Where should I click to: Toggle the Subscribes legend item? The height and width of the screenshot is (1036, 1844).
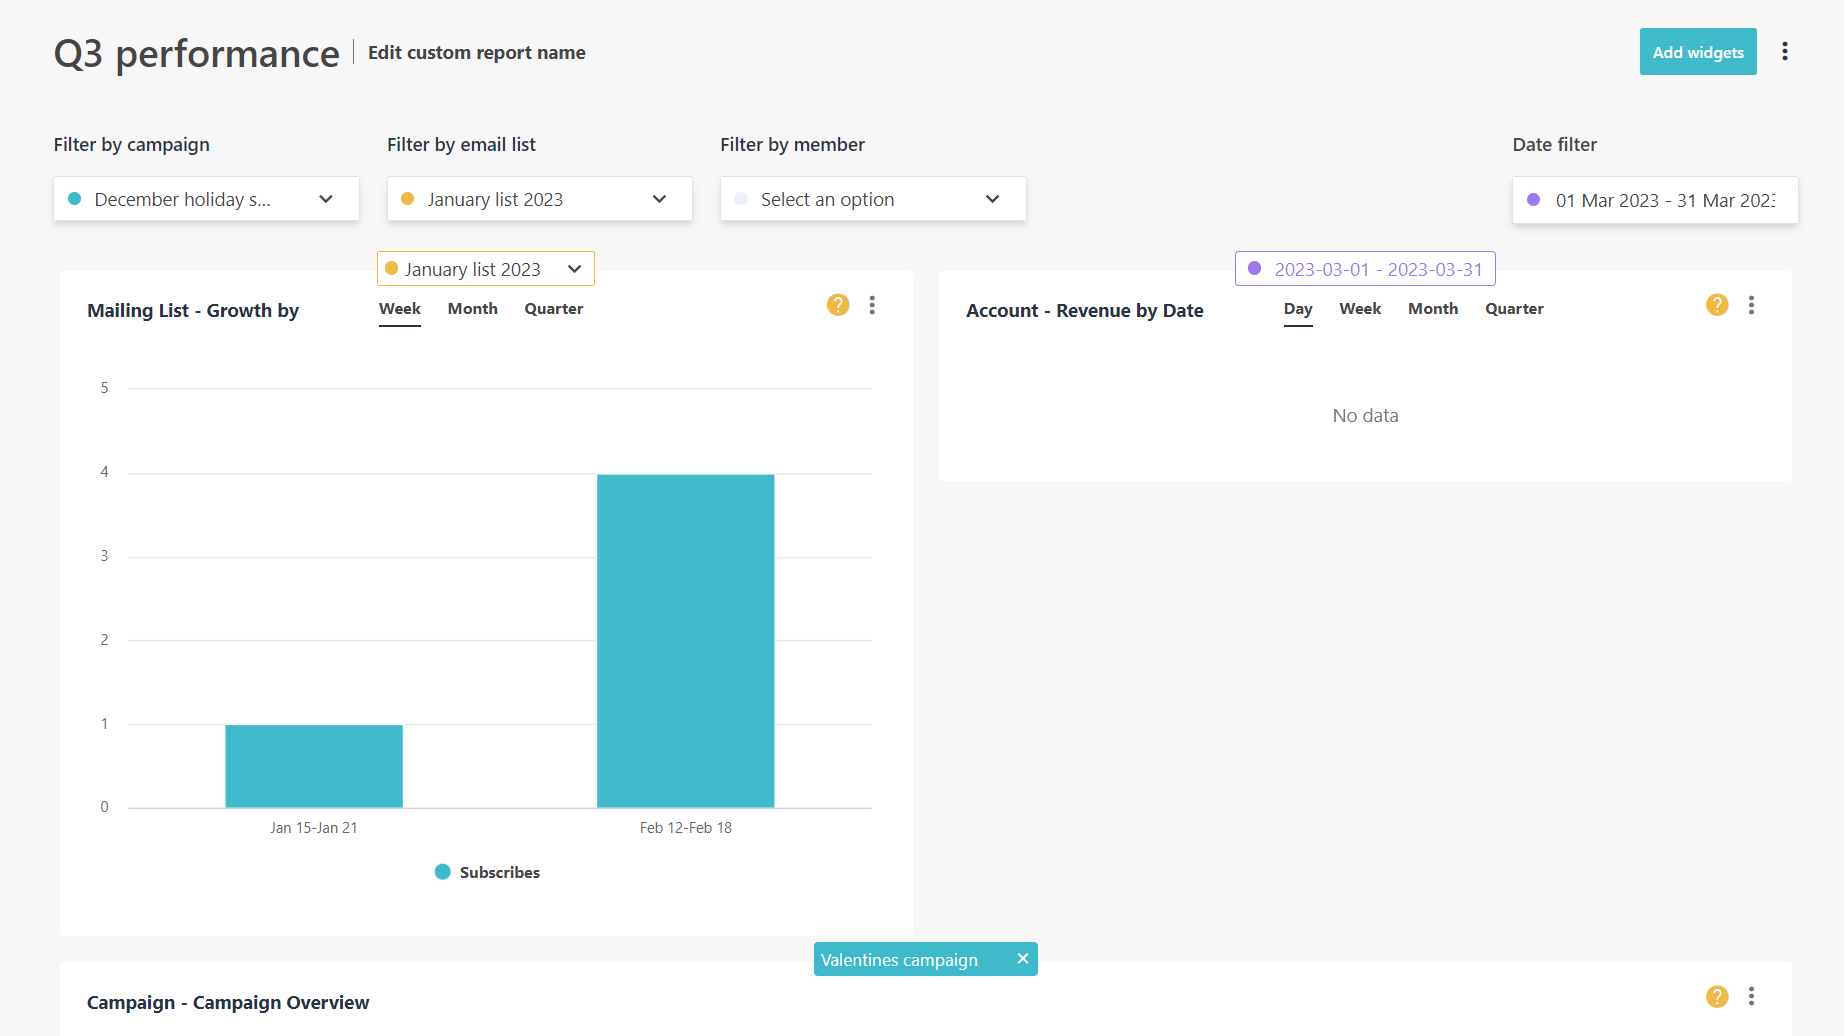[x=487, y=872]
